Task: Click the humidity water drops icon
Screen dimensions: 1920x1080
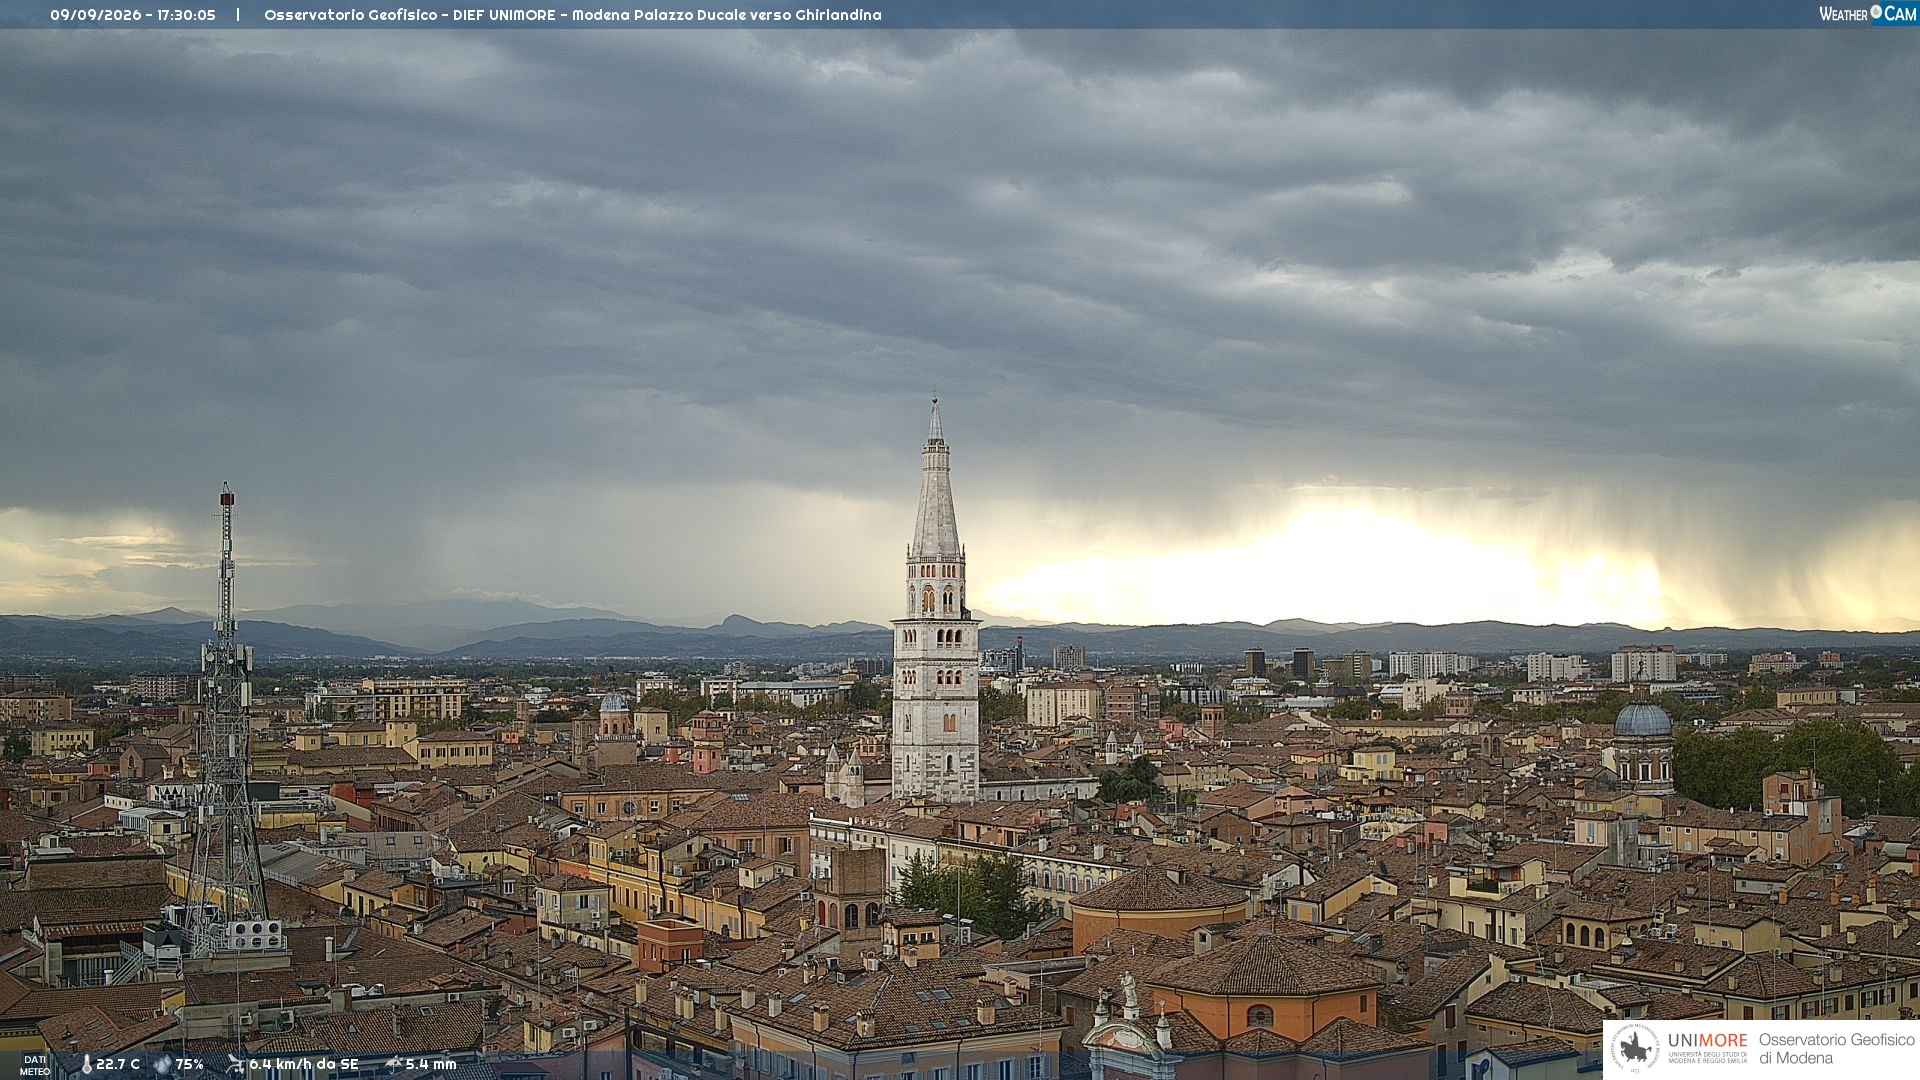Action: click(163, 1064)
